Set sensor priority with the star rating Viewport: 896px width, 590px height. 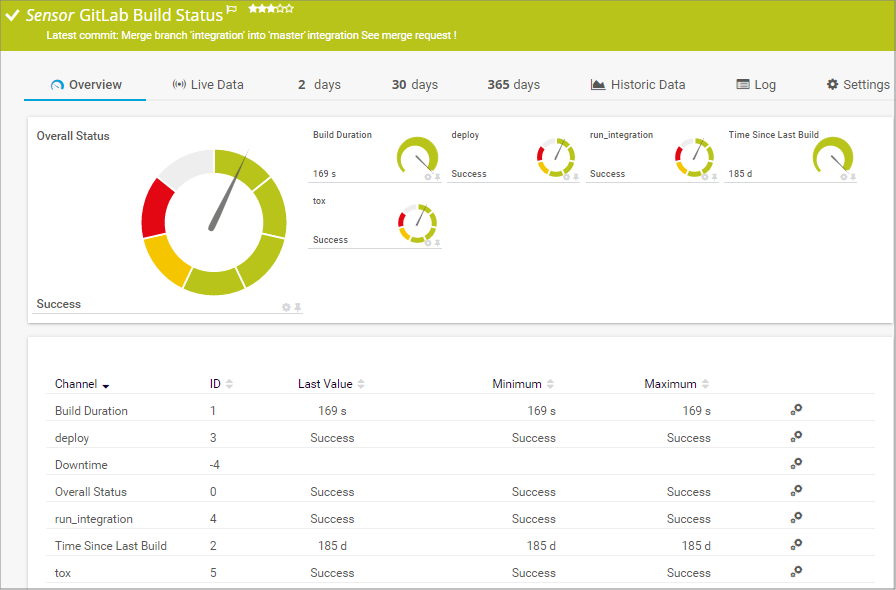tap(270, 9)
